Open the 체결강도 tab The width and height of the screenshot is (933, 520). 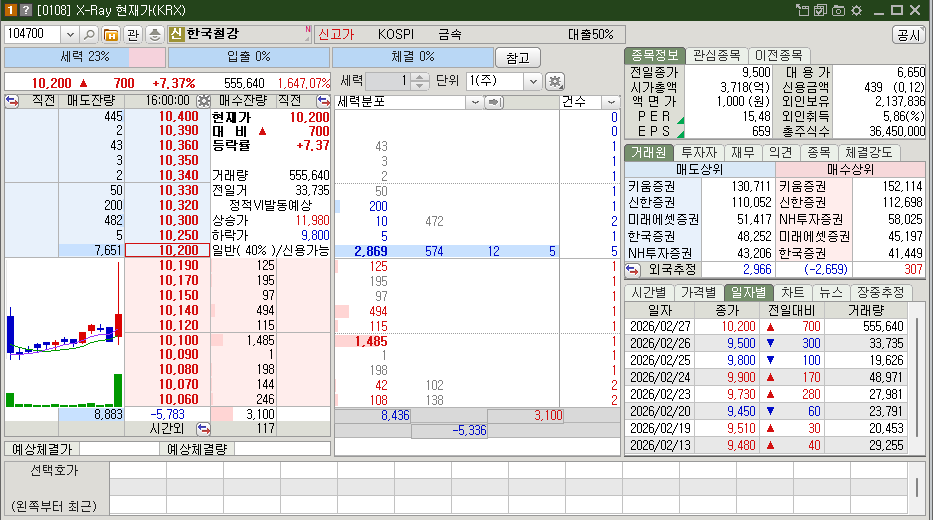(869, 152)
